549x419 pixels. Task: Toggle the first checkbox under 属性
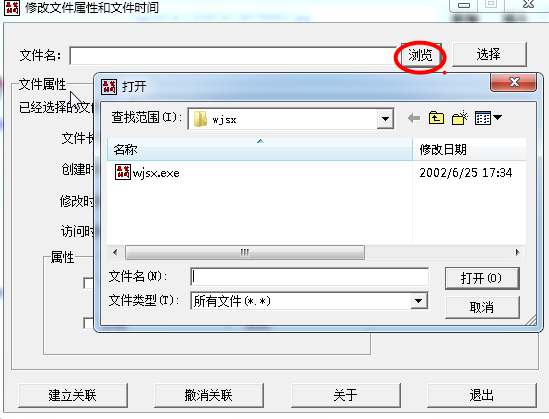point(89,283)
